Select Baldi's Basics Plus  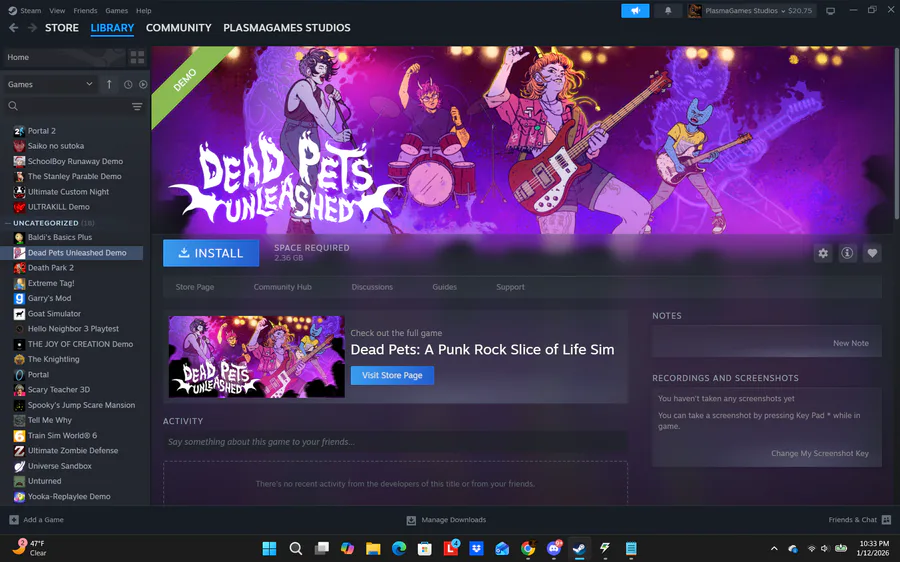pos(60,237)
